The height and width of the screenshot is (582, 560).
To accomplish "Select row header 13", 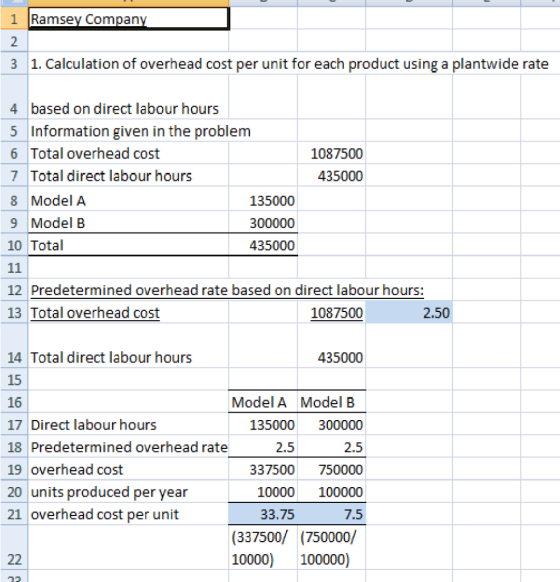I will coord(14,312).
